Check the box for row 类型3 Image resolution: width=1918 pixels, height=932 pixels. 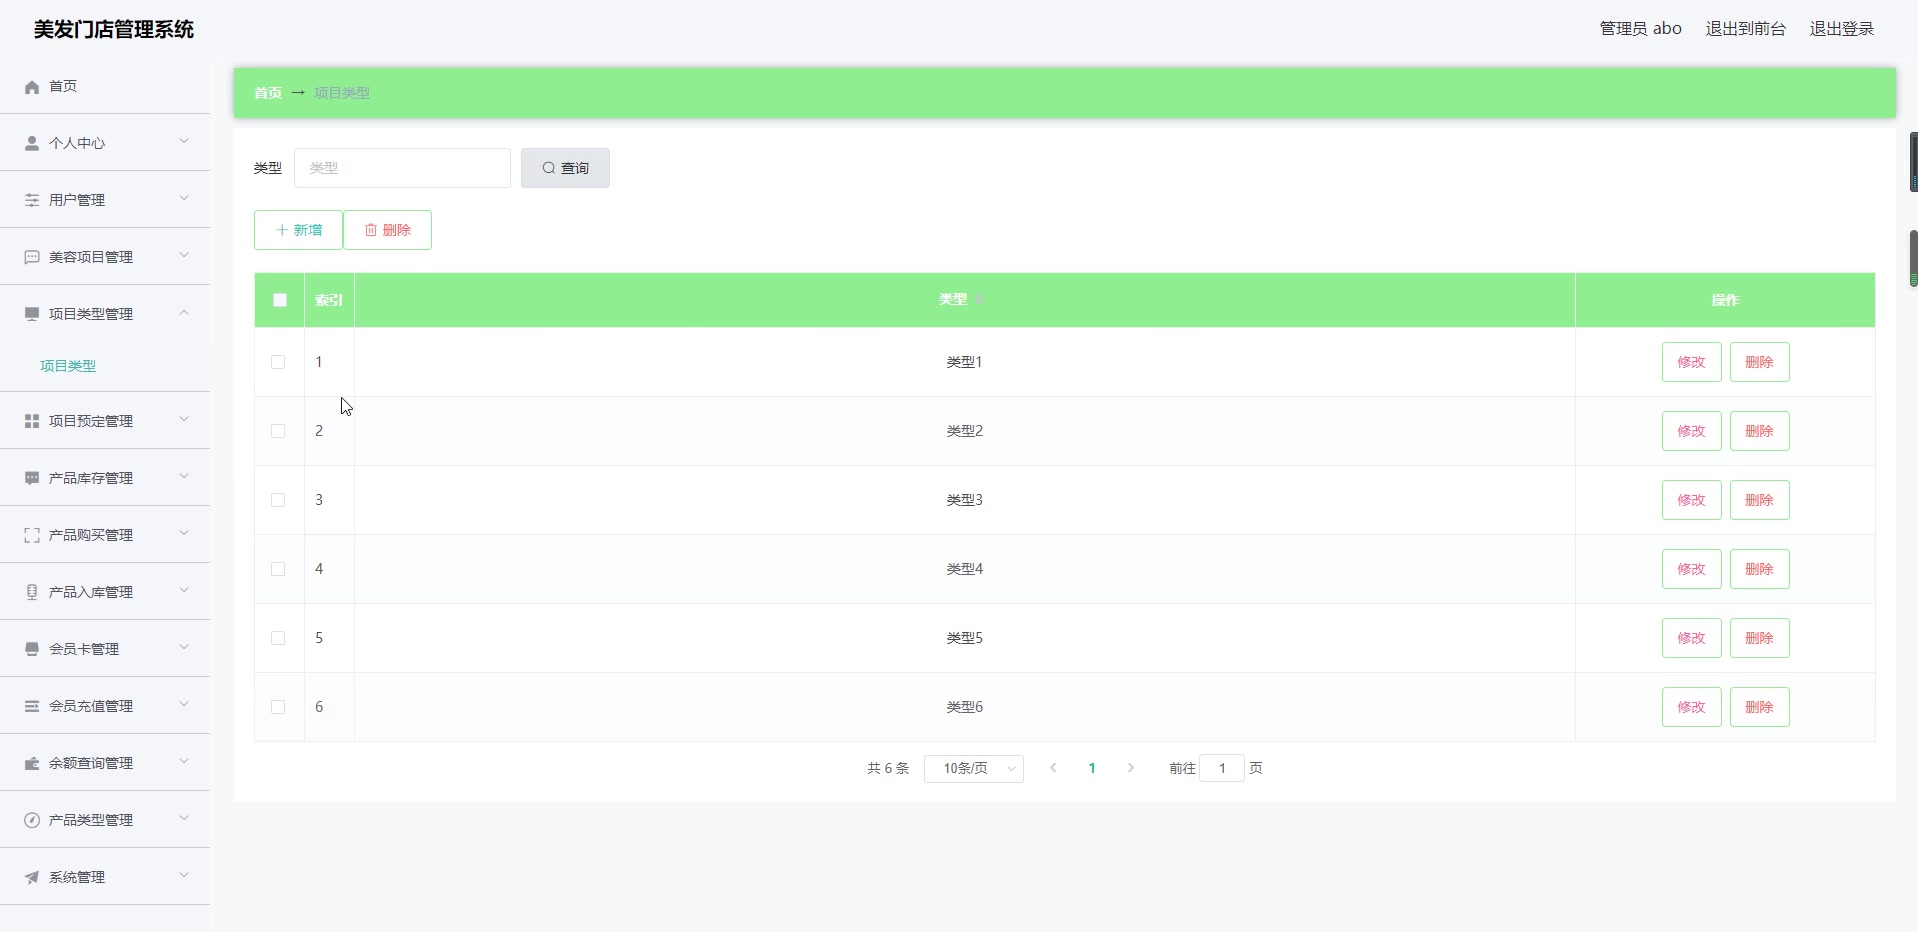pos(278,500)
